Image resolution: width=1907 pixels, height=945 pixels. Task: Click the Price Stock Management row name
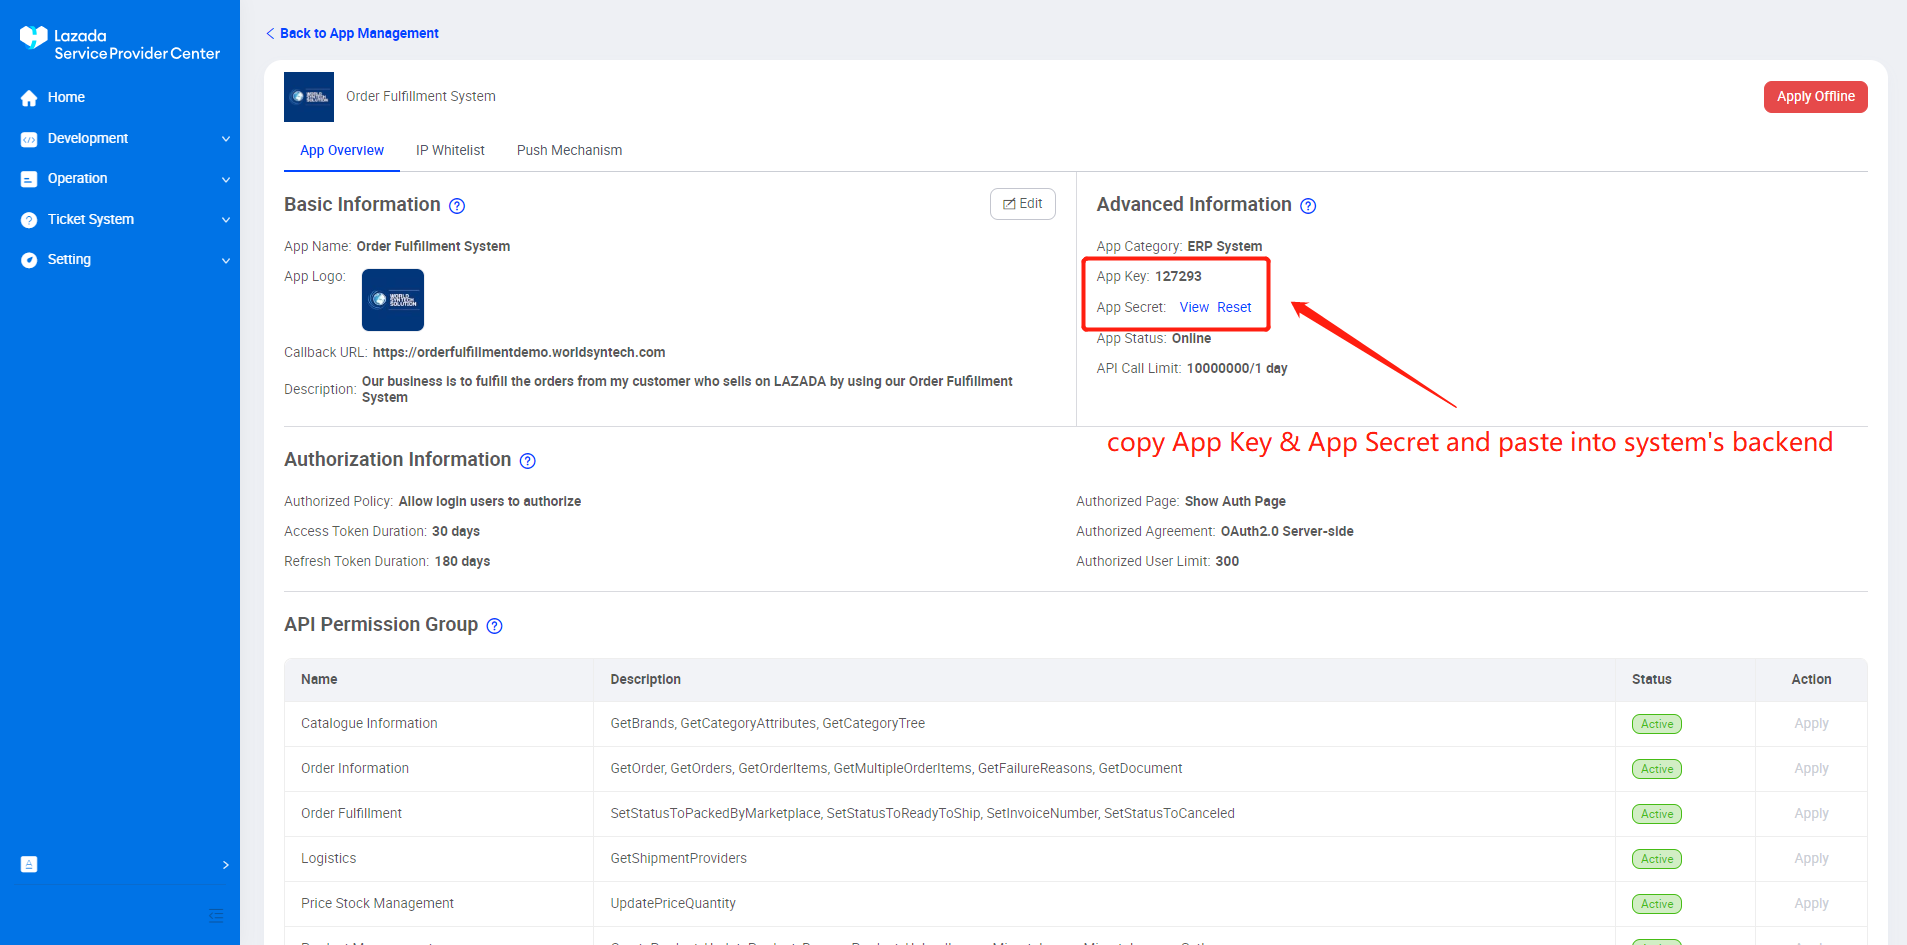377,904
